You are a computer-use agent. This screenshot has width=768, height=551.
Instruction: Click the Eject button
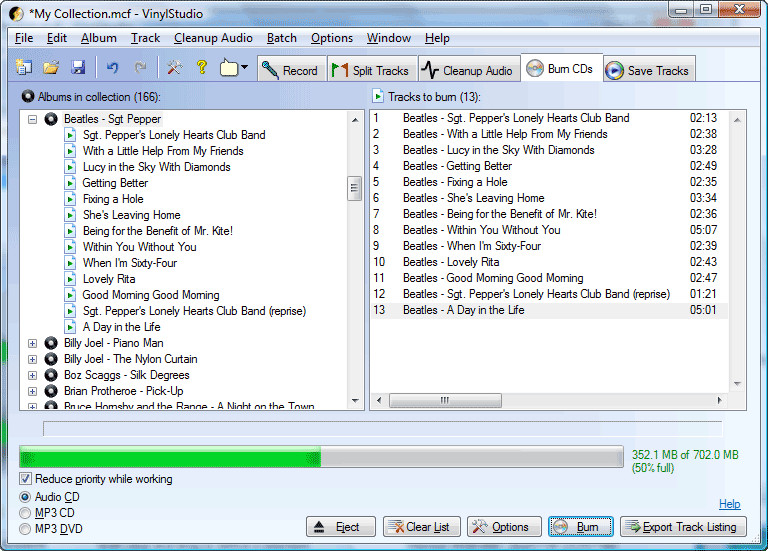(x=341, y=527)
